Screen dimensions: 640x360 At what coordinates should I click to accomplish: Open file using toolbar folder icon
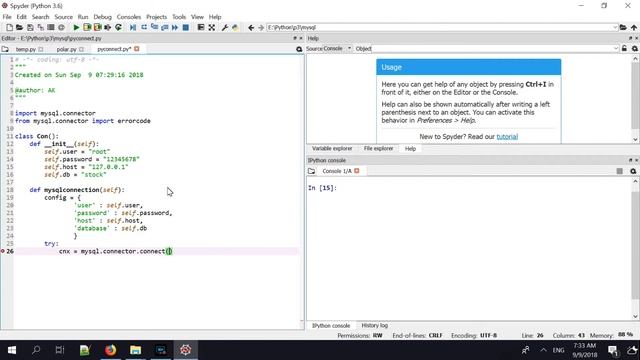coord(19,27)
